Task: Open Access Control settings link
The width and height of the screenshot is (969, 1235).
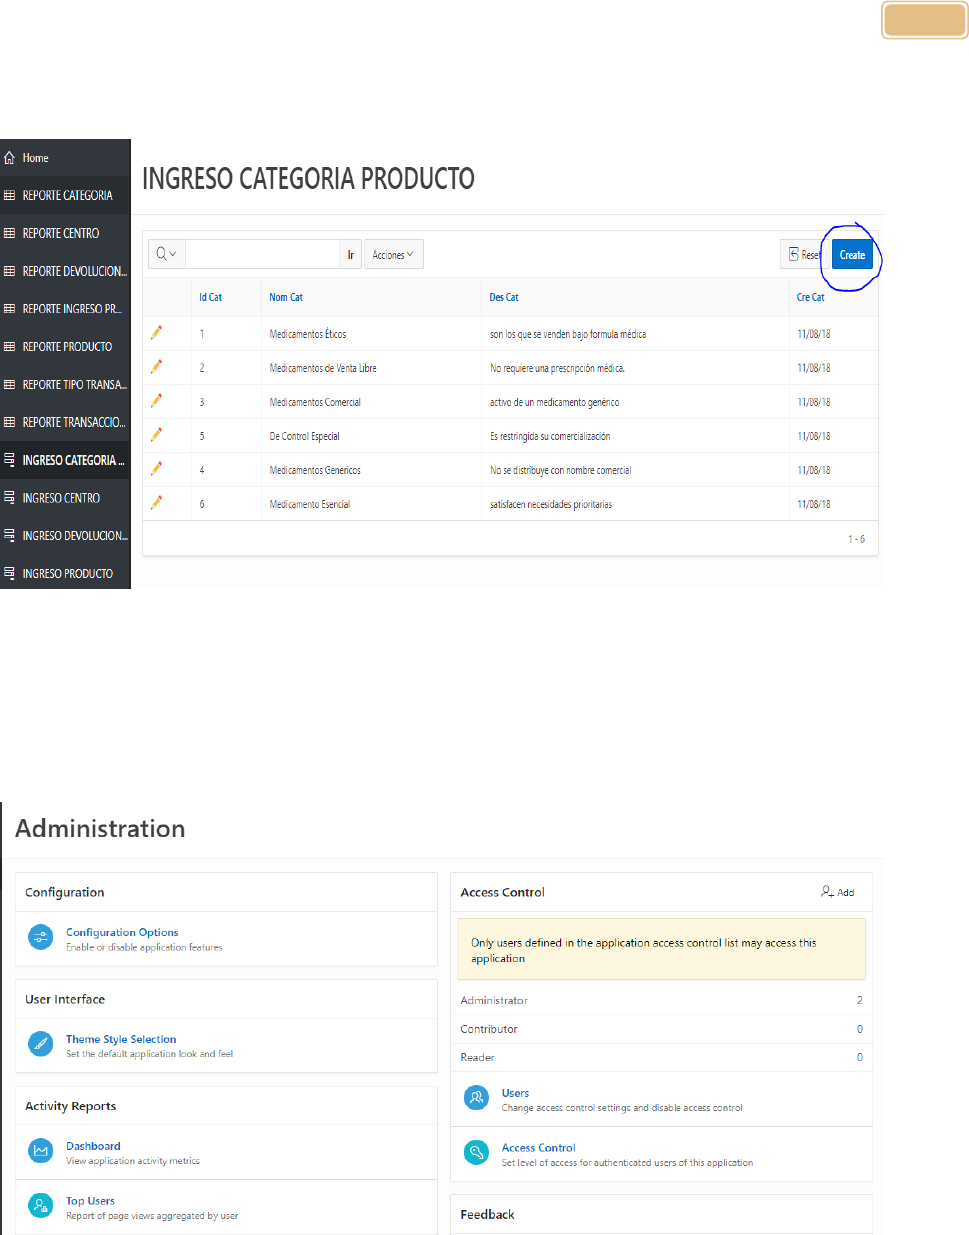Action: click(x=539, y=1148)
